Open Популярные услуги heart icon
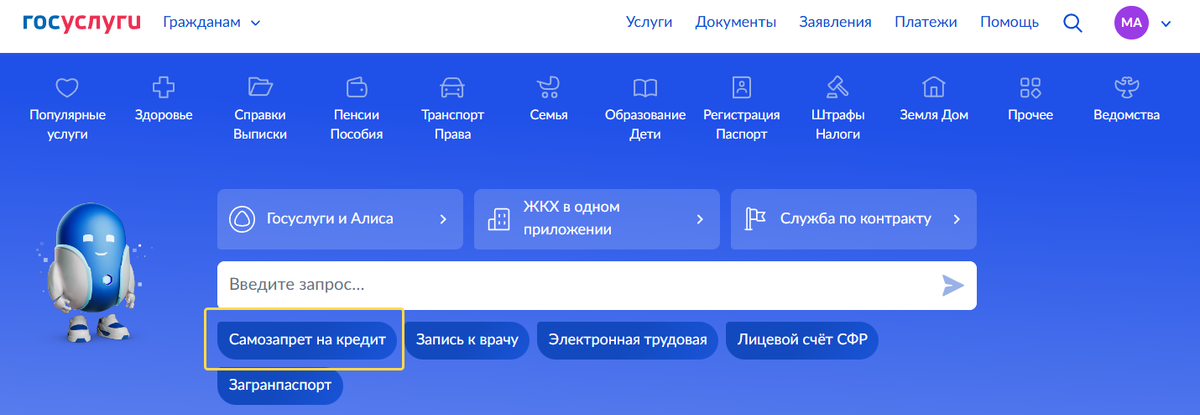This screenshot has height=415, width=1200. click(67, 87)
